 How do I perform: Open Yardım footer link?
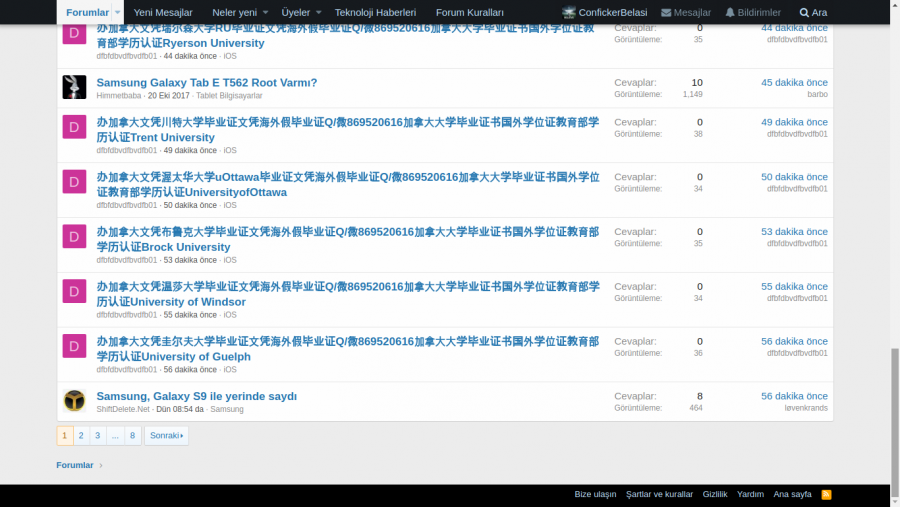[750, 494]
